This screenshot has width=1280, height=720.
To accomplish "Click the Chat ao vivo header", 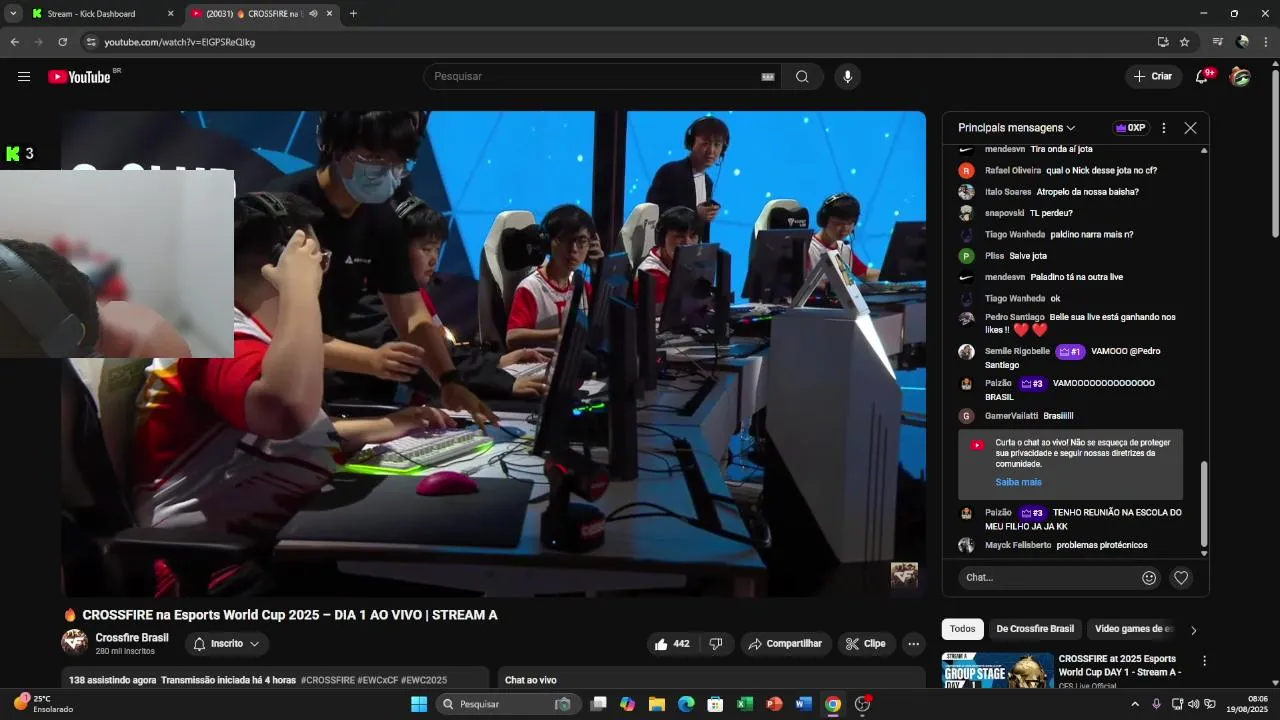I will (x=531, y=680).
